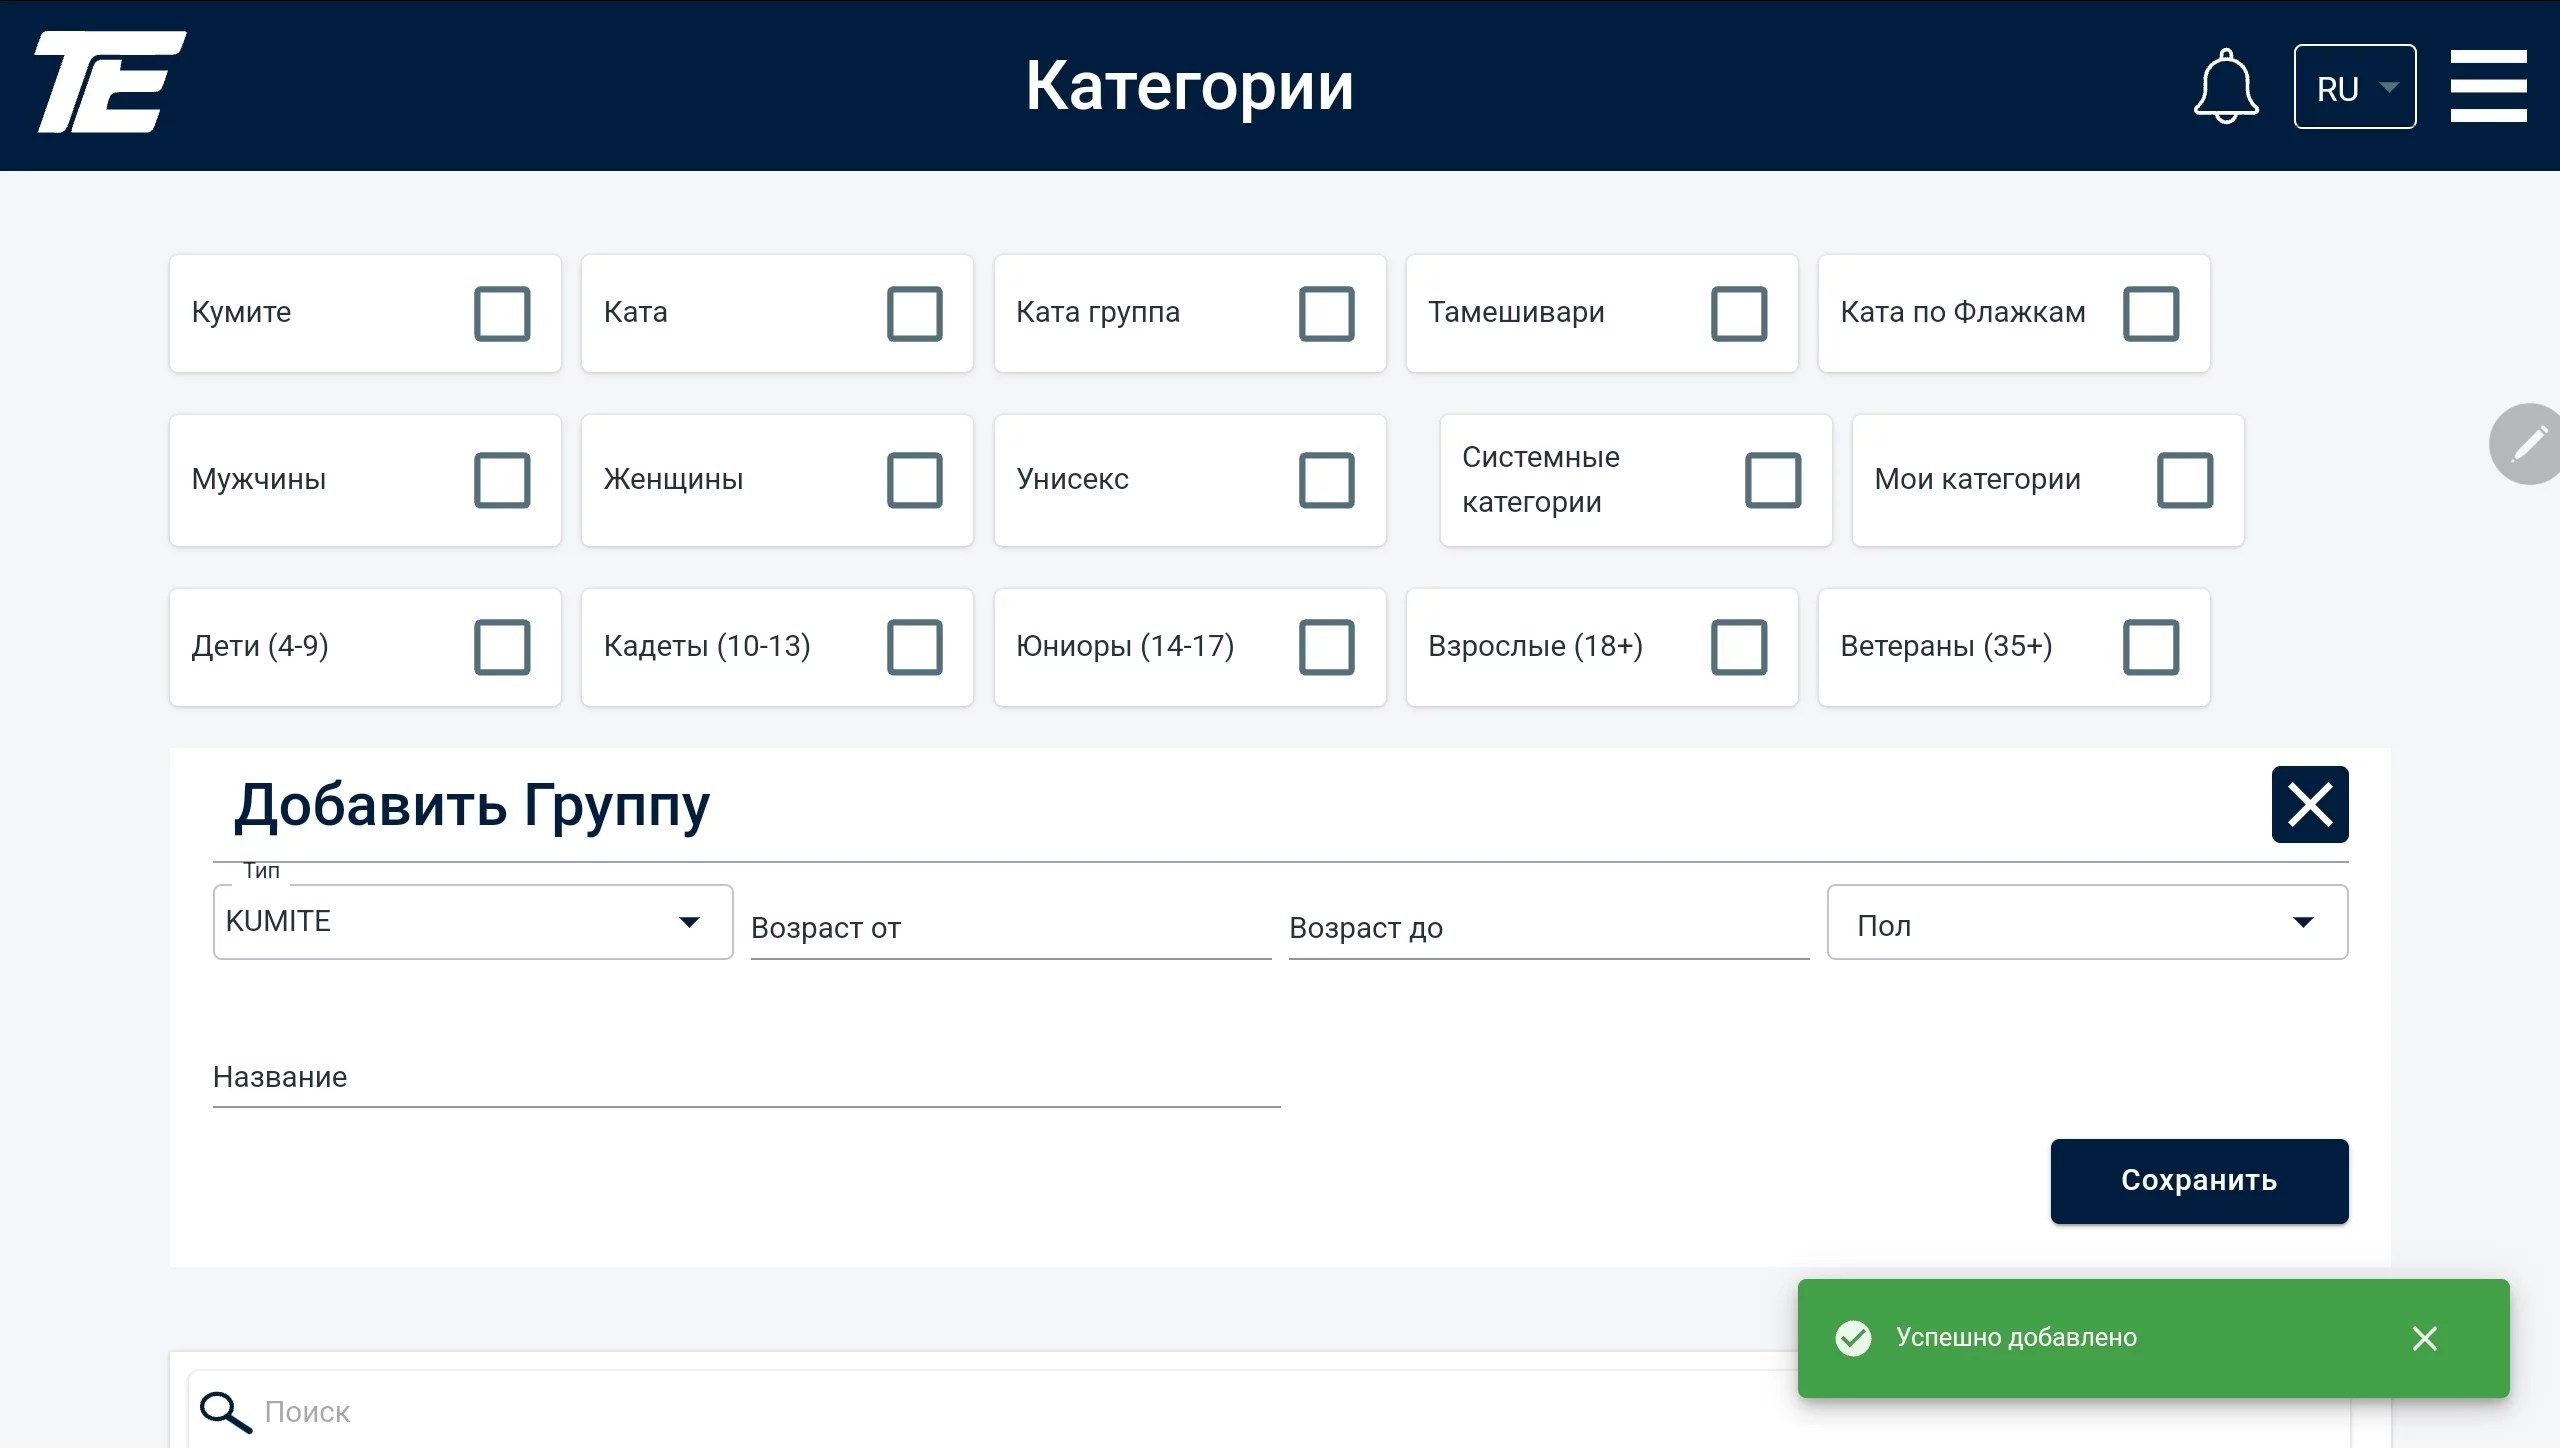This screenshot has height=1448, width=2560.
Task: Check Мои категории checkbox
Action: click(2185, 480)
